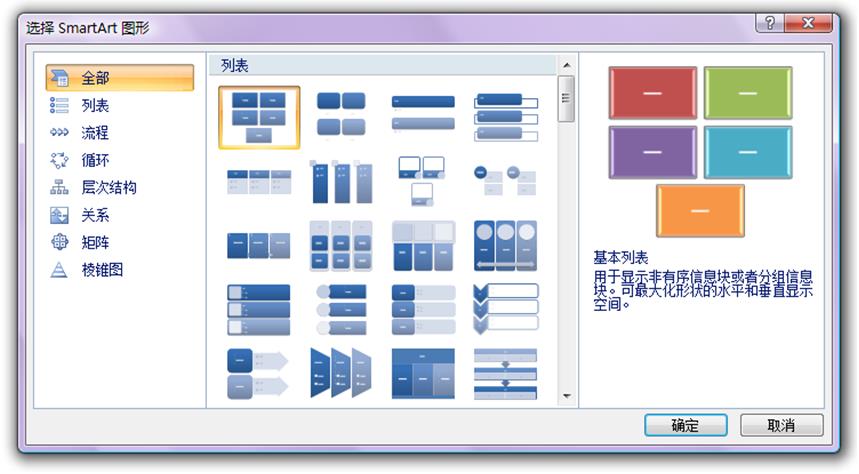Pick the vertical picture list with three bars
Viewport: 859px width, 474px height.
[x=259, y=310]
